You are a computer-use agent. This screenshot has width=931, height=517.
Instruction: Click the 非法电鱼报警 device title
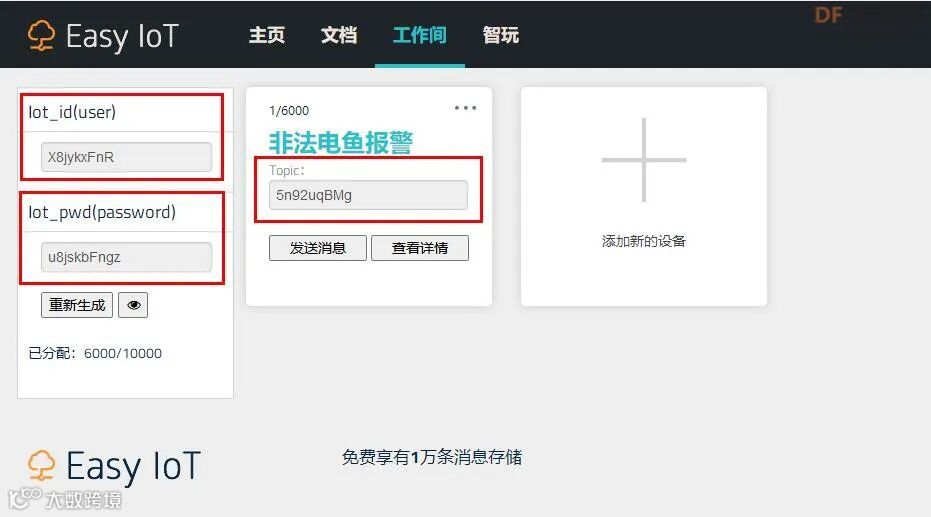(x=341, y=142)
